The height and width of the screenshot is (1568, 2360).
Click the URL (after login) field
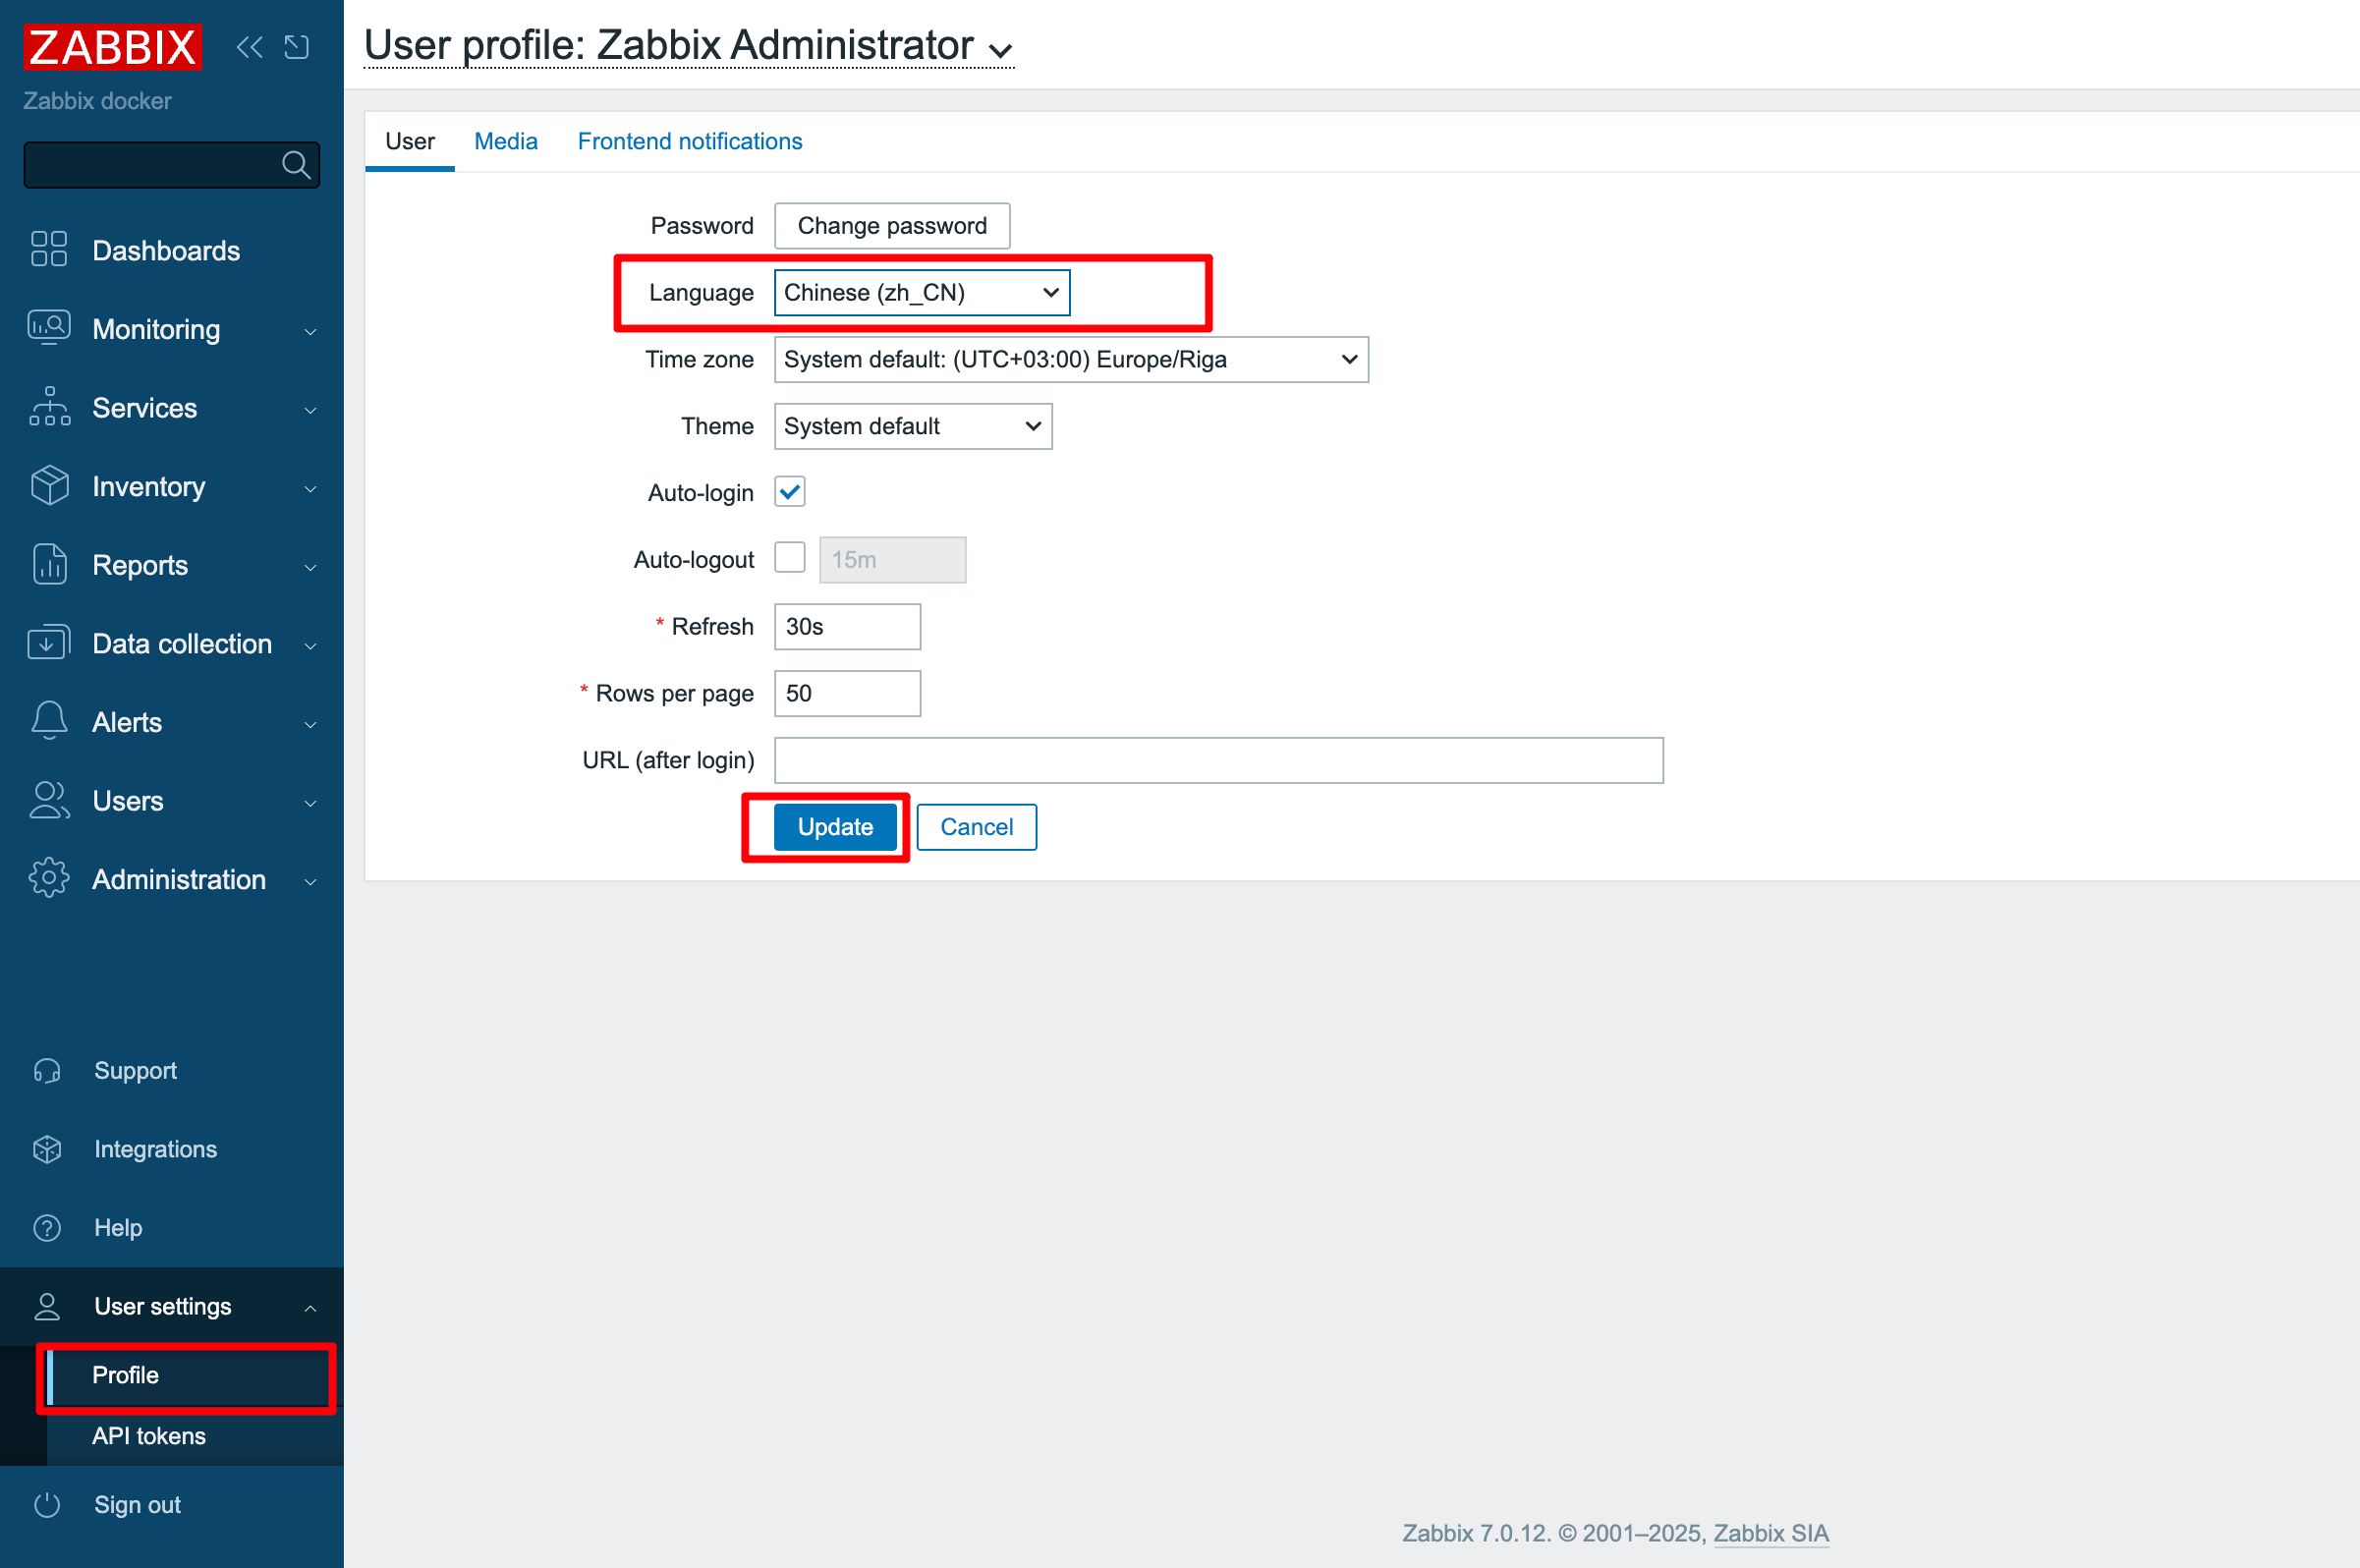[1219, 760]
